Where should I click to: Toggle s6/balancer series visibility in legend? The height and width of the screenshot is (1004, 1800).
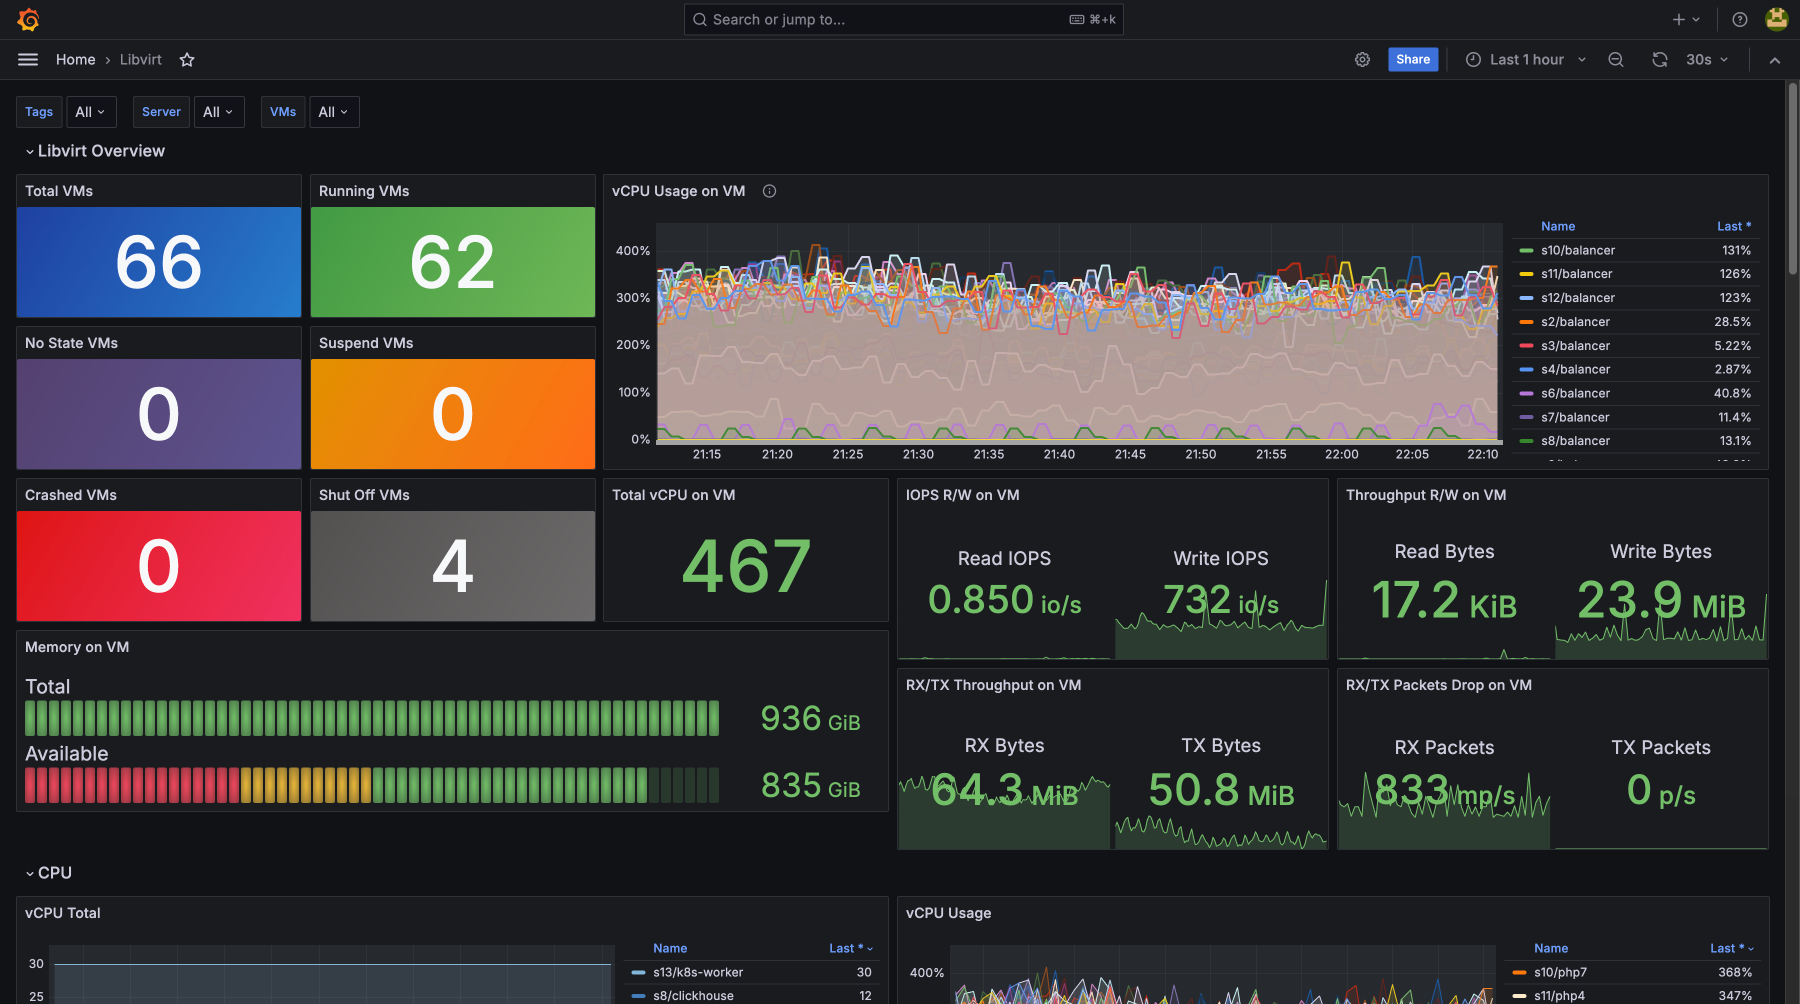[1575, 394]
